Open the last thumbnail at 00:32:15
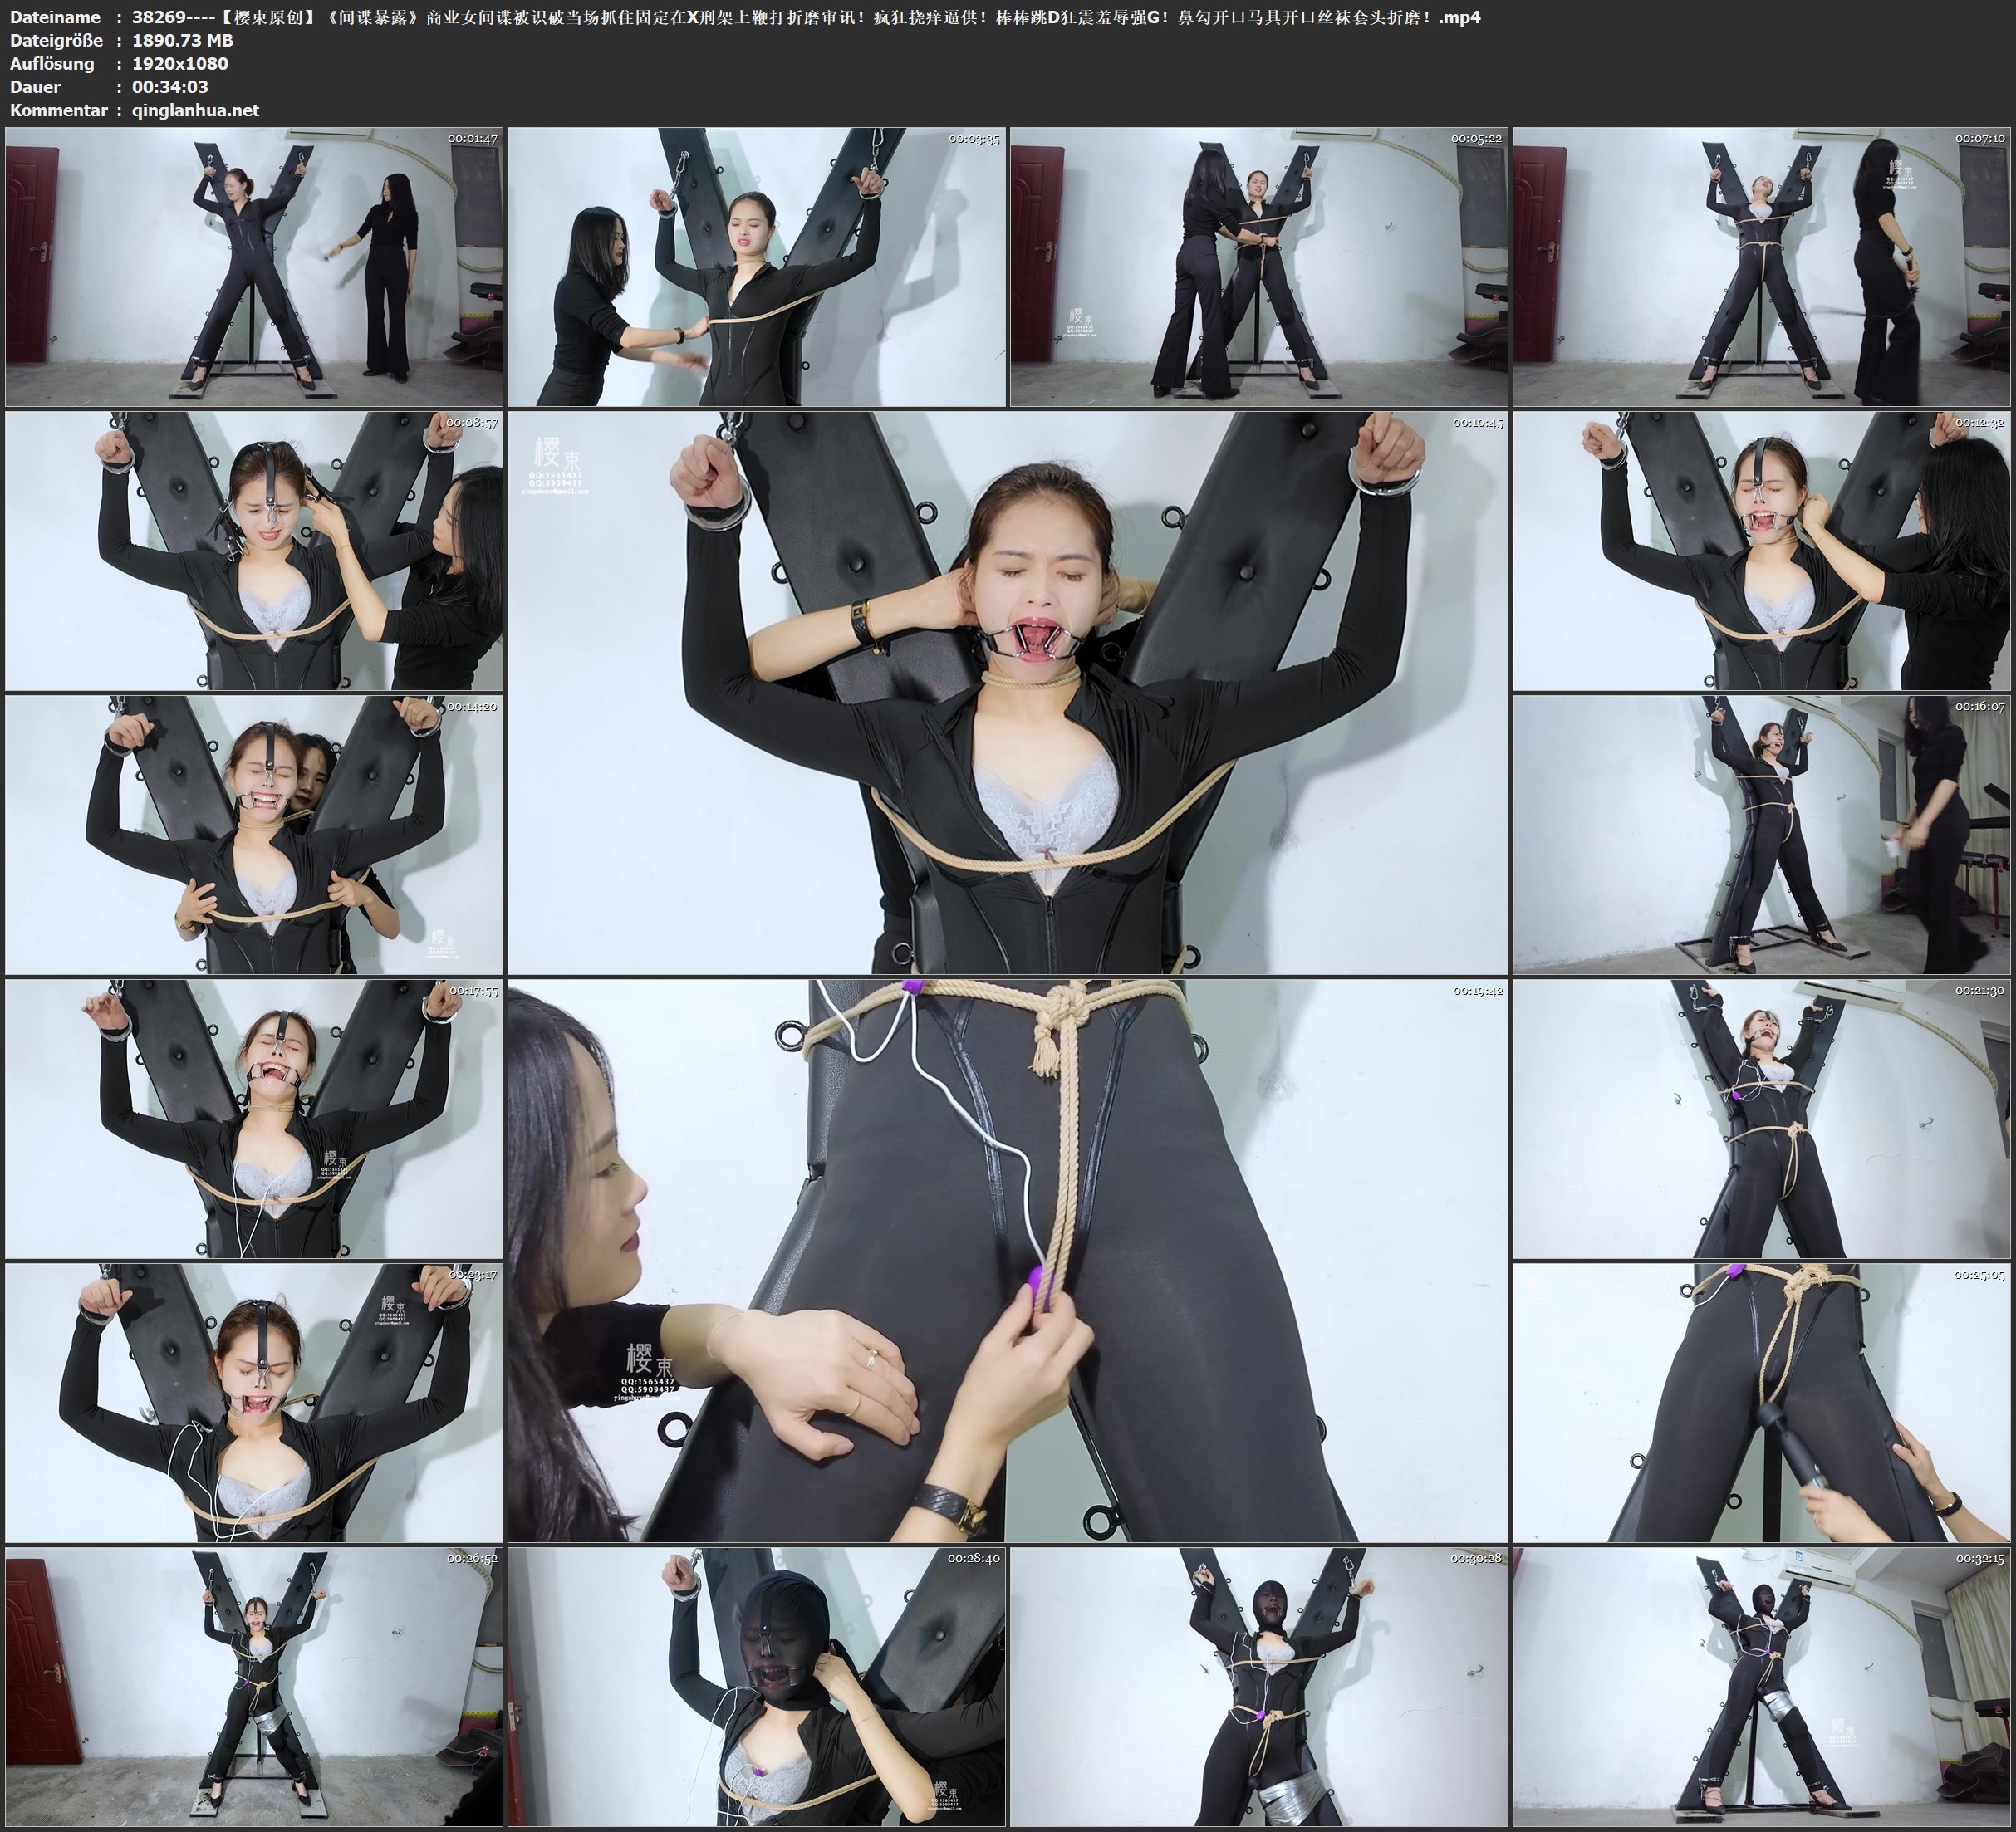This screenshot has width=2016, height=1832. click(x=1762, y=1687)
